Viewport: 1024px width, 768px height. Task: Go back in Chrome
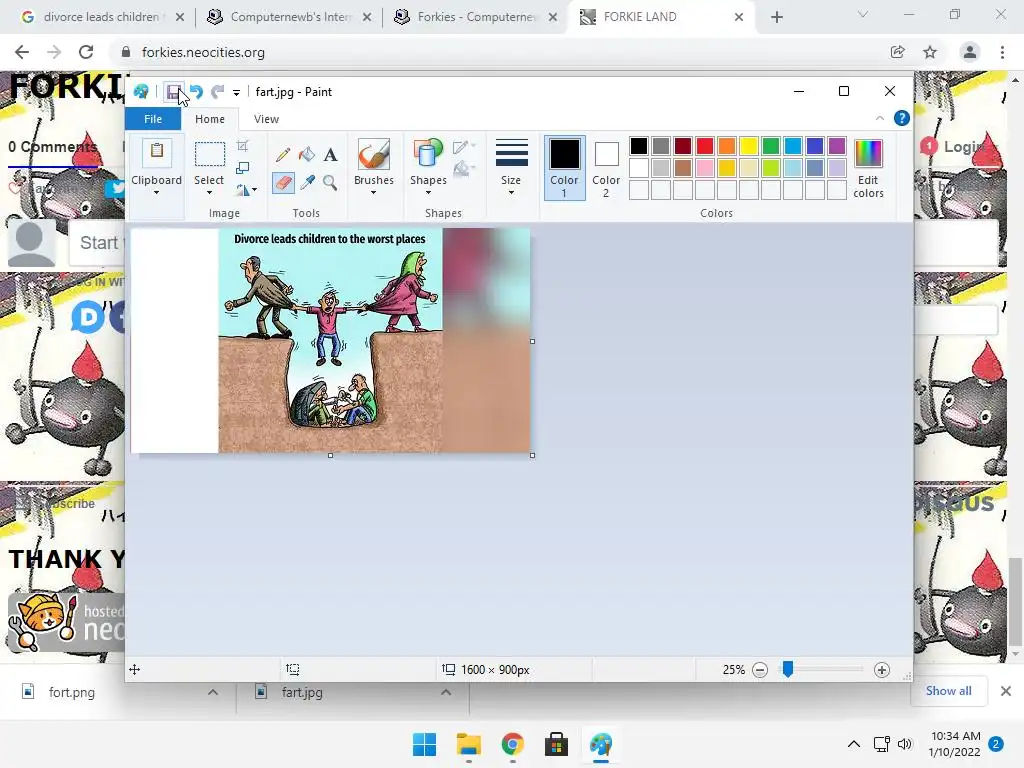click(x=22, y=52)
